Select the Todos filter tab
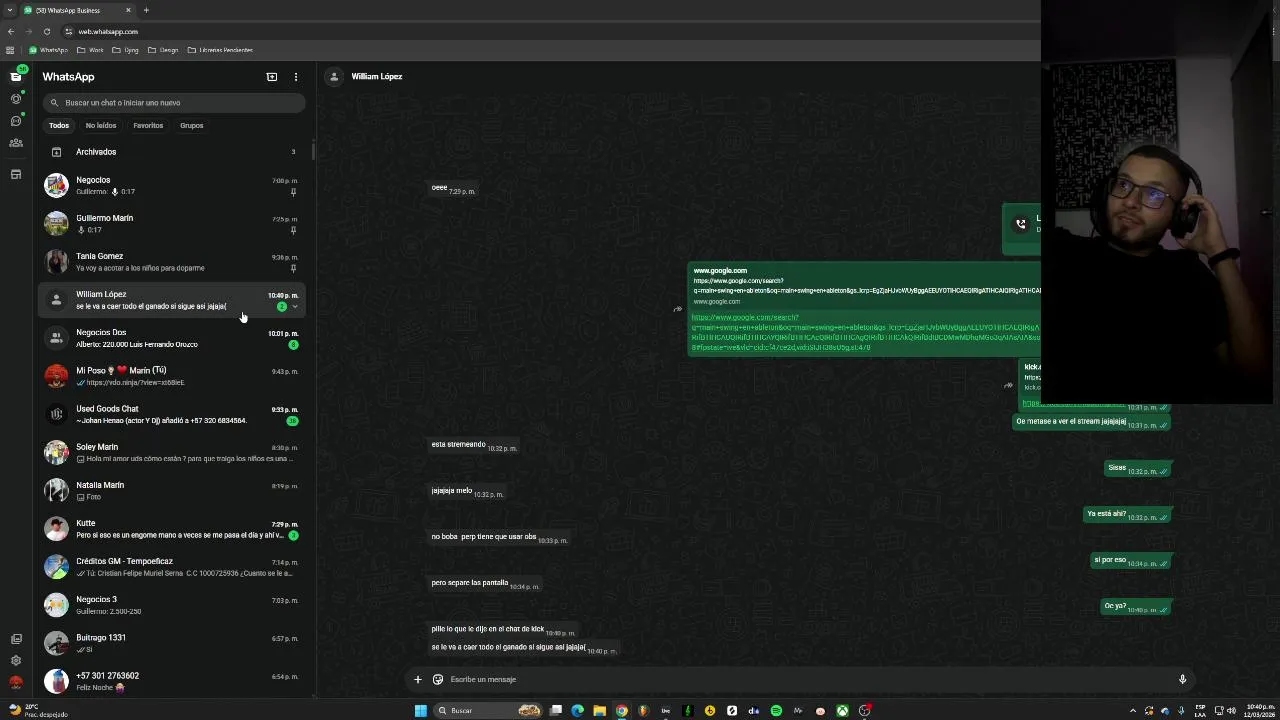The height and width of the screenshot is (720, 1280). (x=59, y=126)
